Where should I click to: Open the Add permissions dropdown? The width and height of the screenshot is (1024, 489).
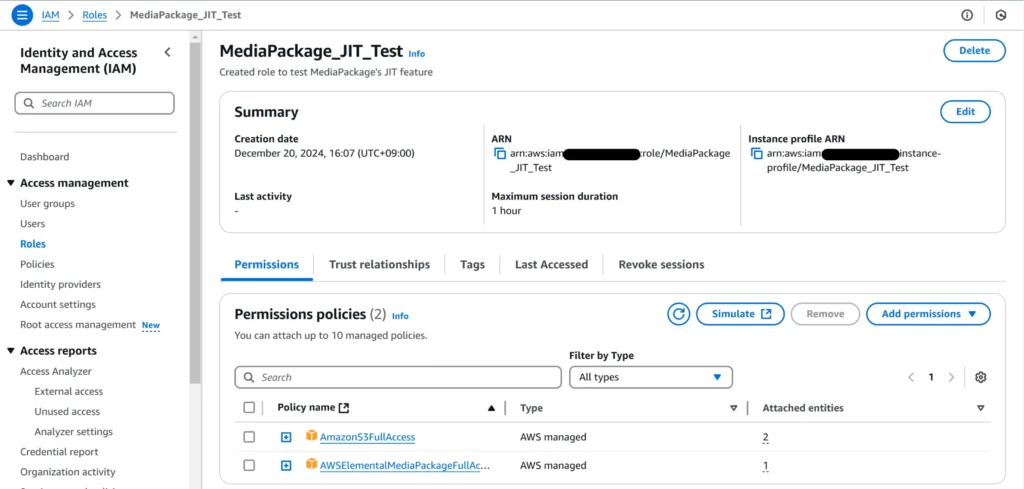[928, 314]
